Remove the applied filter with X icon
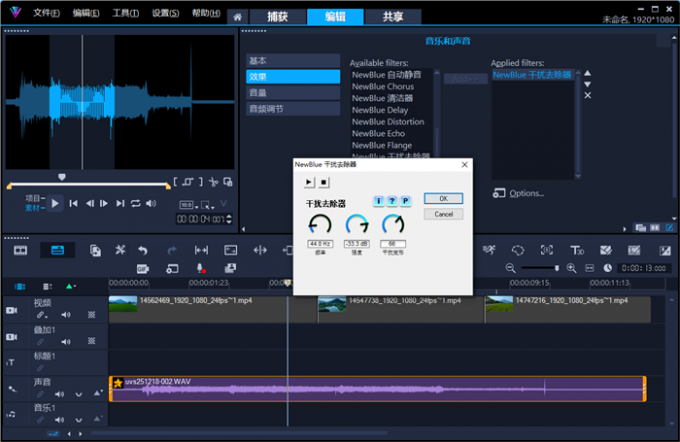Image resolution: width=680 pixels, height=442 pixels. 587,96
